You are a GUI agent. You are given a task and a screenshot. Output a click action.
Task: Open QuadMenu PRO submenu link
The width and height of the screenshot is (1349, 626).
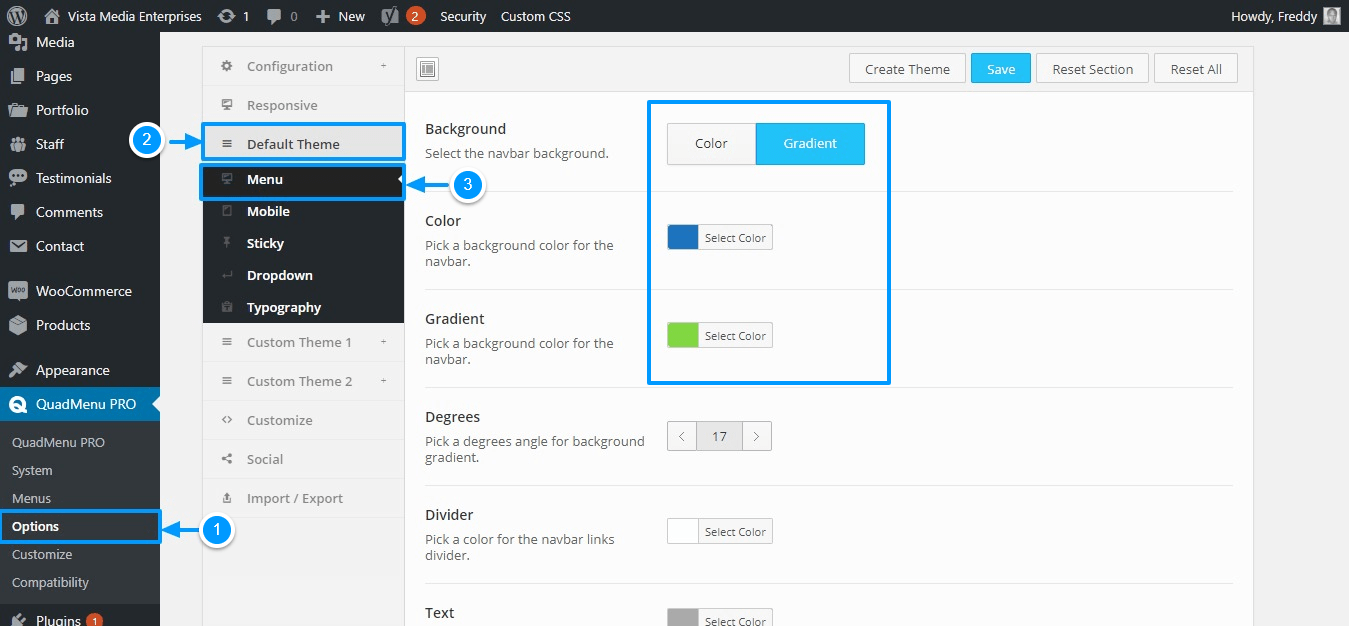point(58,442)
